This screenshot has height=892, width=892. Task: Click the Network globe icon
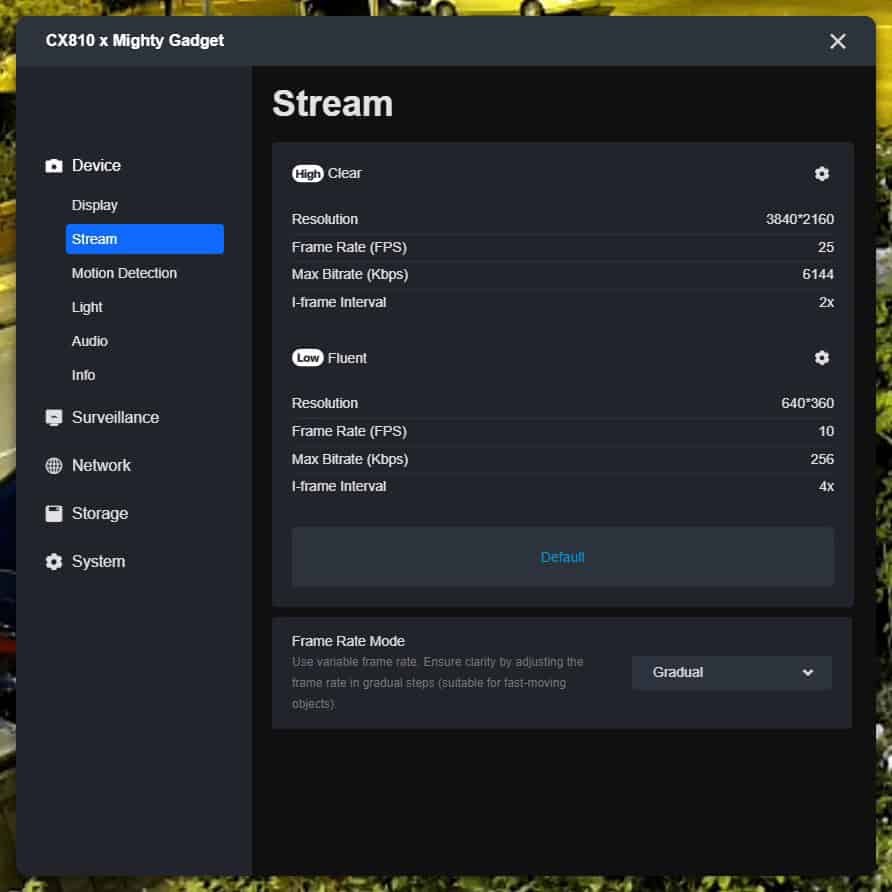pos(54,466)
